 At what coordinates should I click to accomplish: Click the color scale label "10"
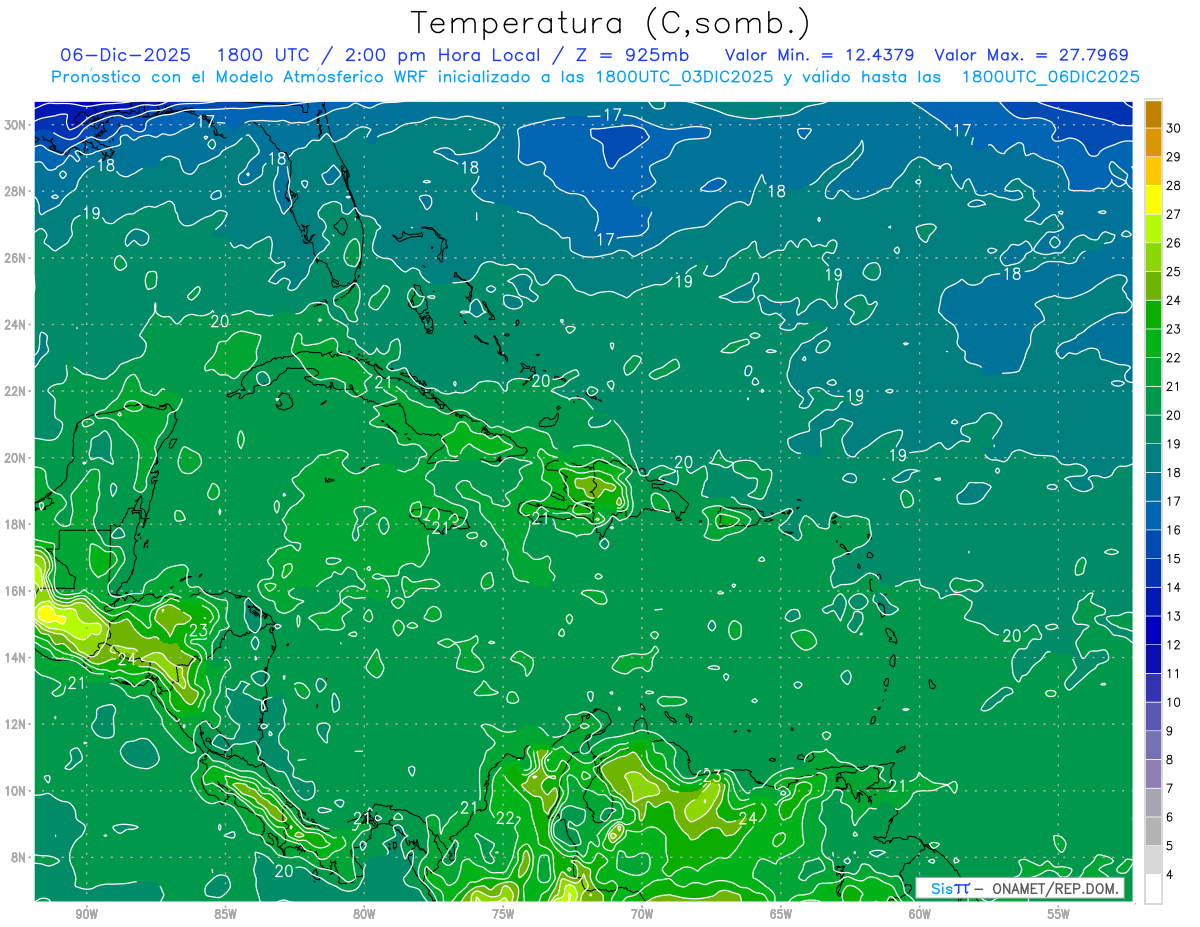pos(1174,702)
